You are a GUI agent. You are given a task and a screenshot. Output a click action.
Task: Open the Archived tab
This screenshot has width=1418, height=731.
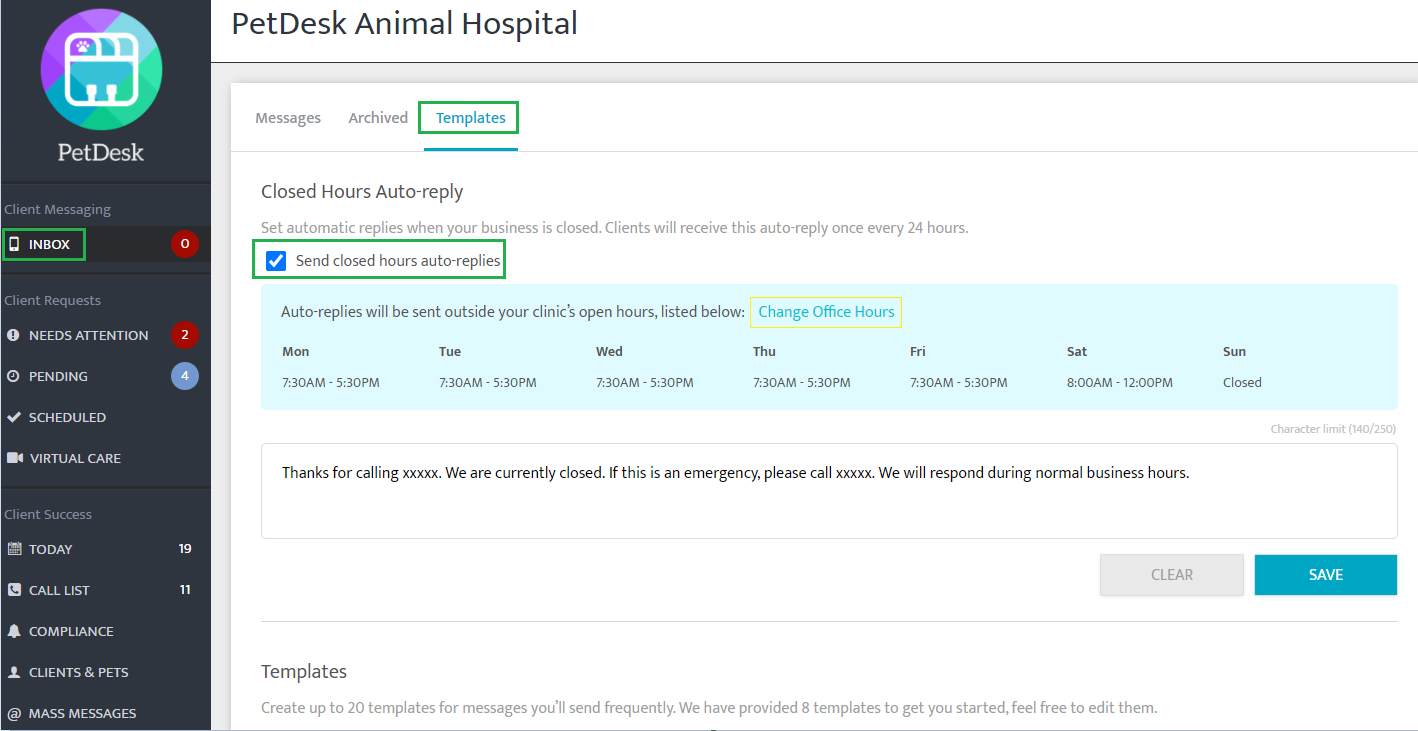(378, 118)
